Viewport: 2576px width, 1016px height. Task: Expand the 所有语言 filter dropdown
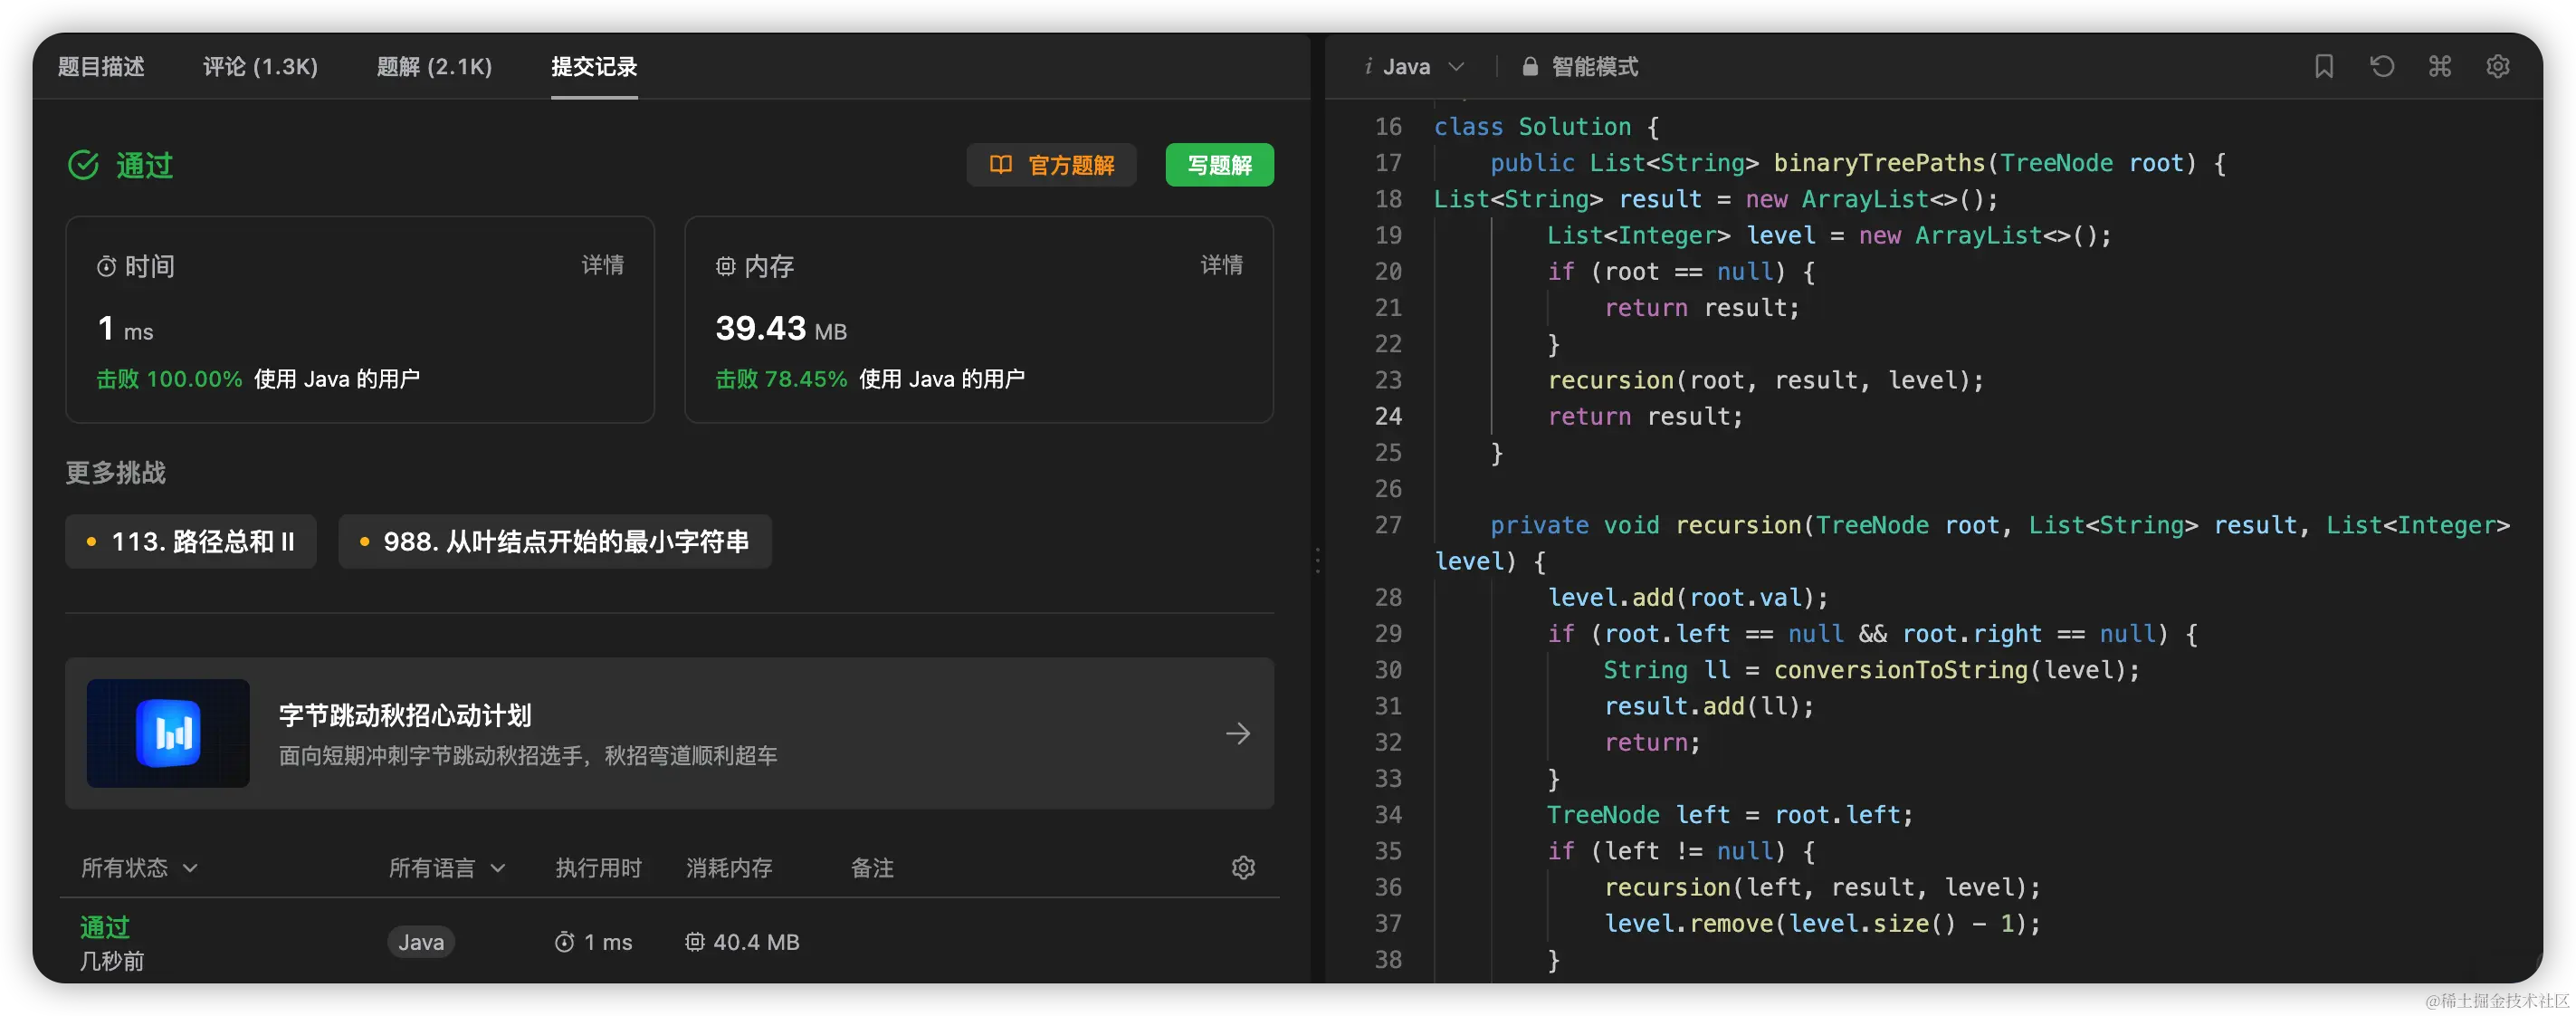(x=446, y=867)
